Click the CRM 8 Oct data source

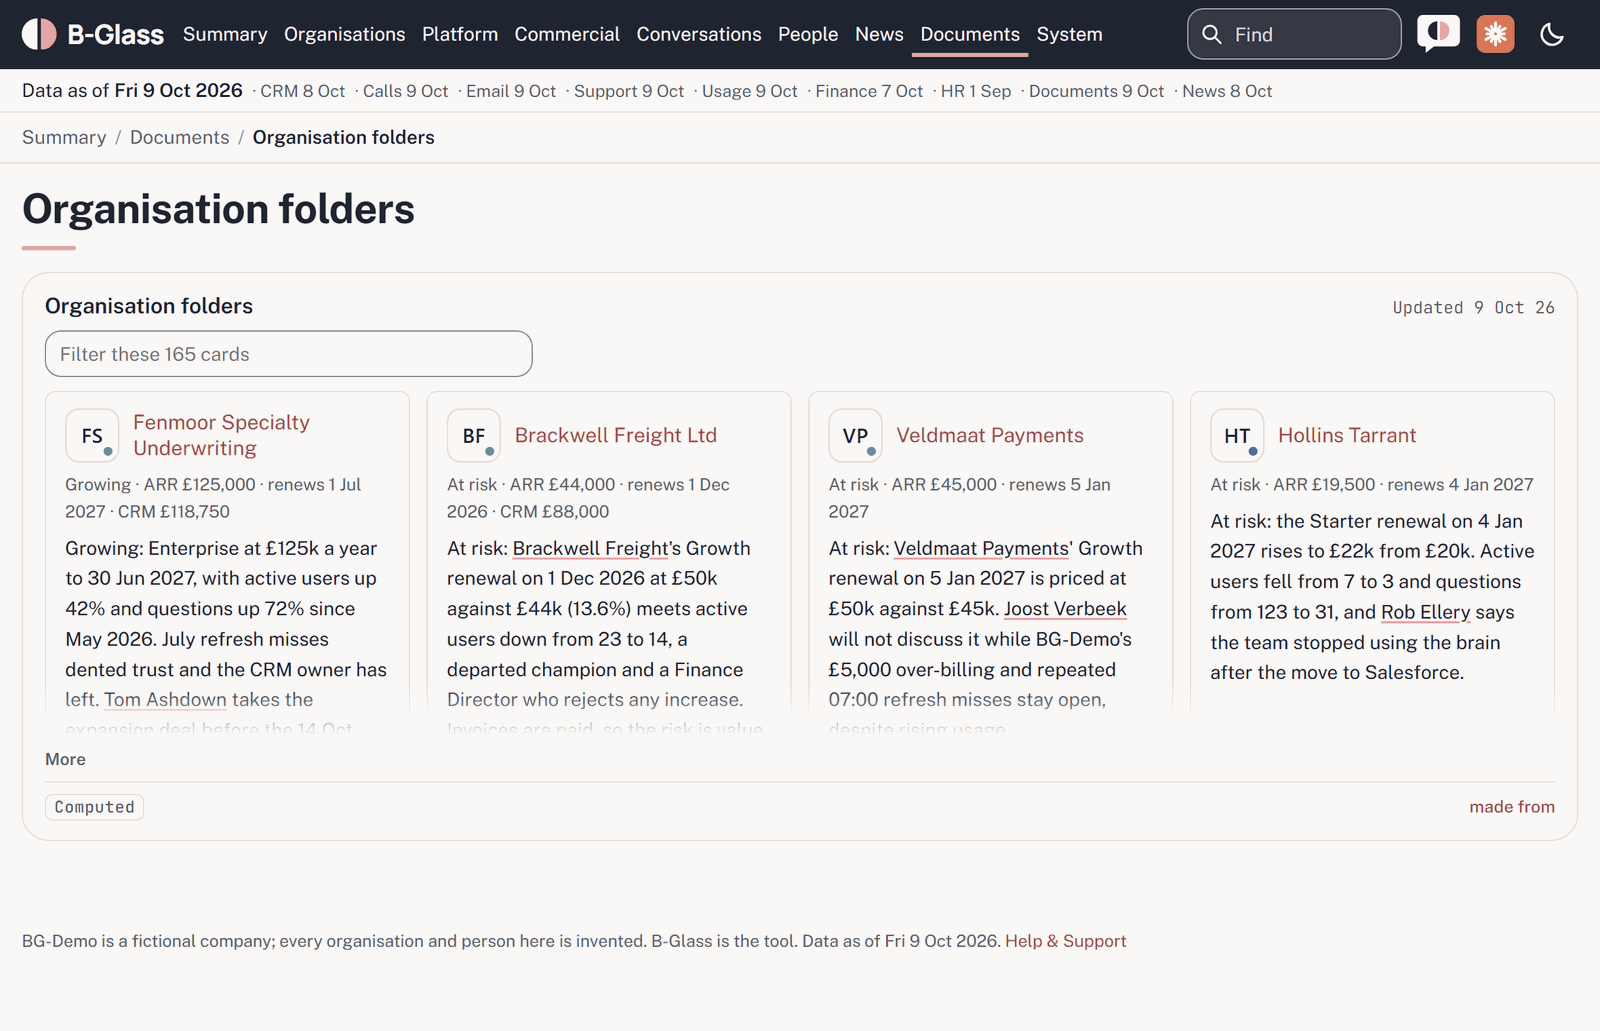302,91
